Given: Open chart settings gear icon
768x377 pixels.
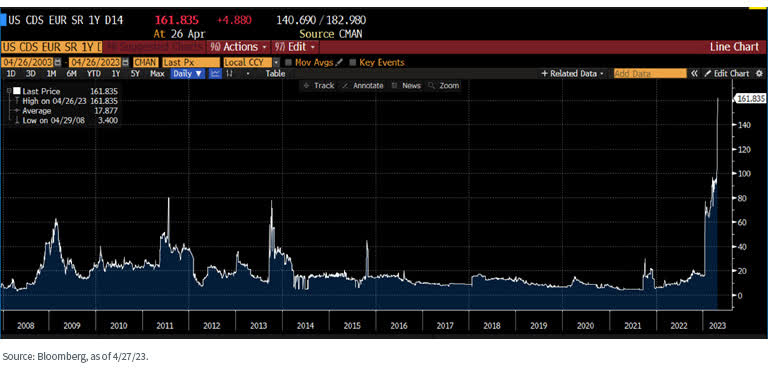Looking at the screenshot, I should pos(759,73).
